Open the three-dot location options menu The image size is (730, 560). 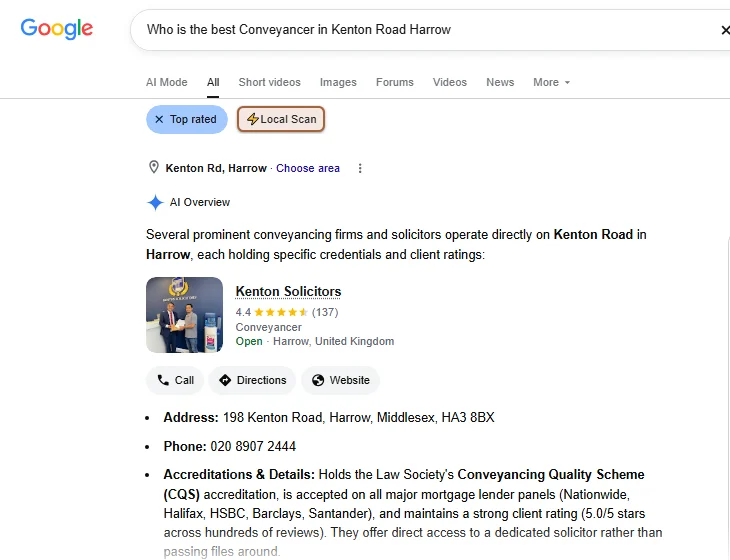click(360, 168)
